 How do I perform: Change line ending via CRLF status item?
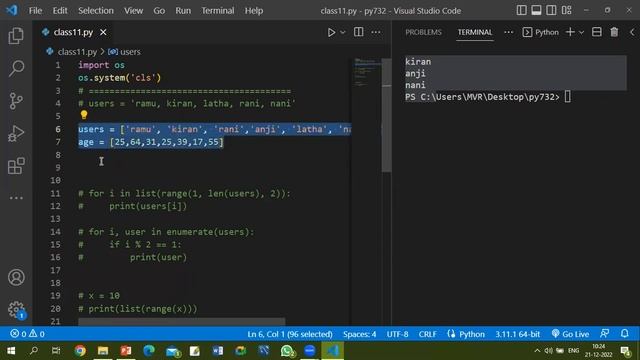pyautogui.click(x=427, y=334)
